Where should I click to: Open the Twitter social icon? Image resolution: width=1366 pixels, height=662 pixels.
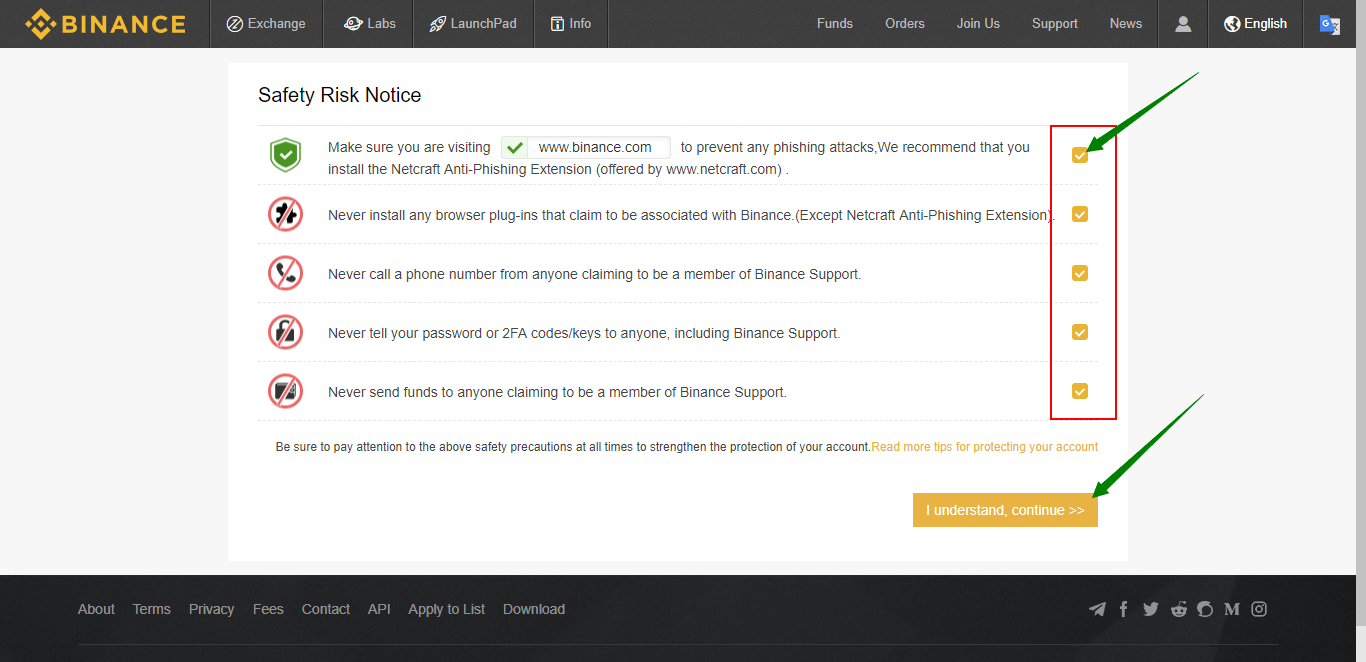pyautogui.click(x=1151, y=609)
